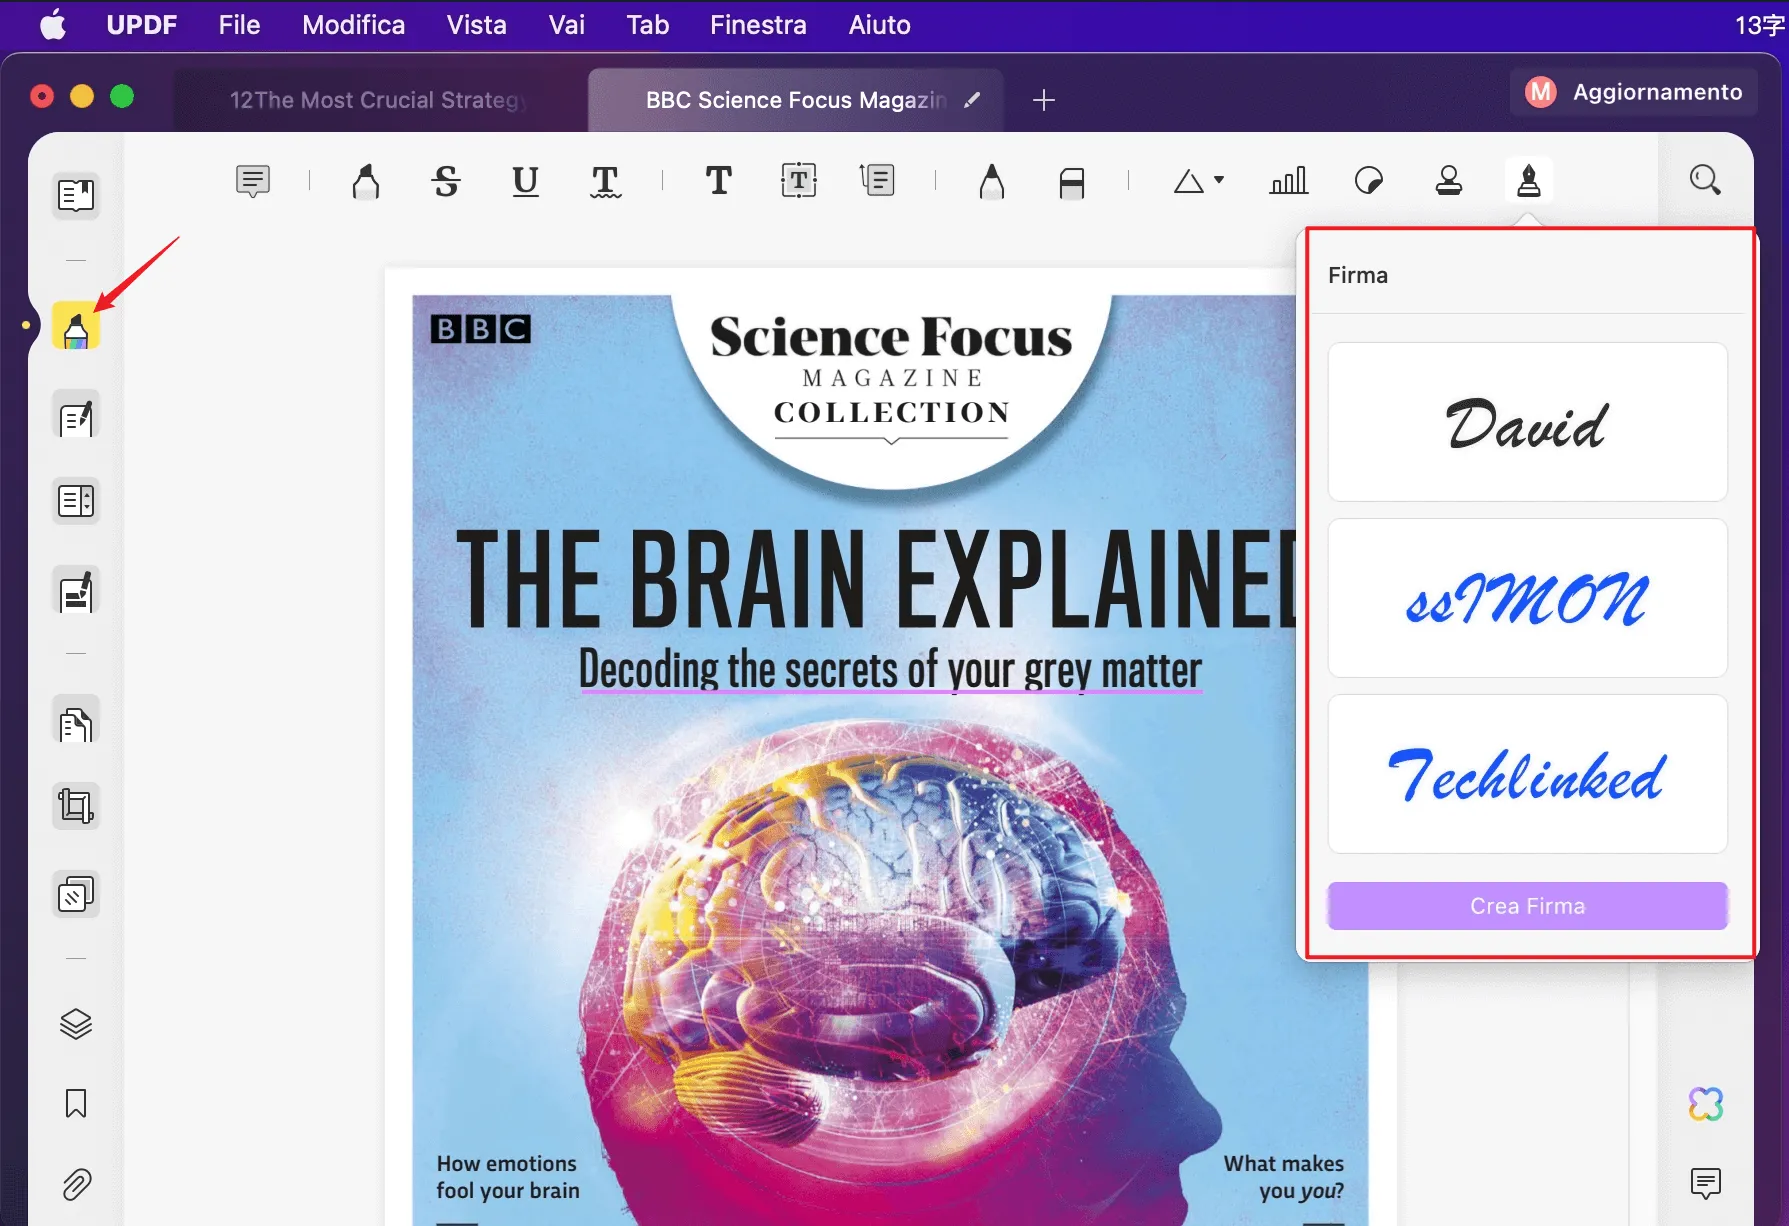Choose the David signature

tap(1527, 422)
